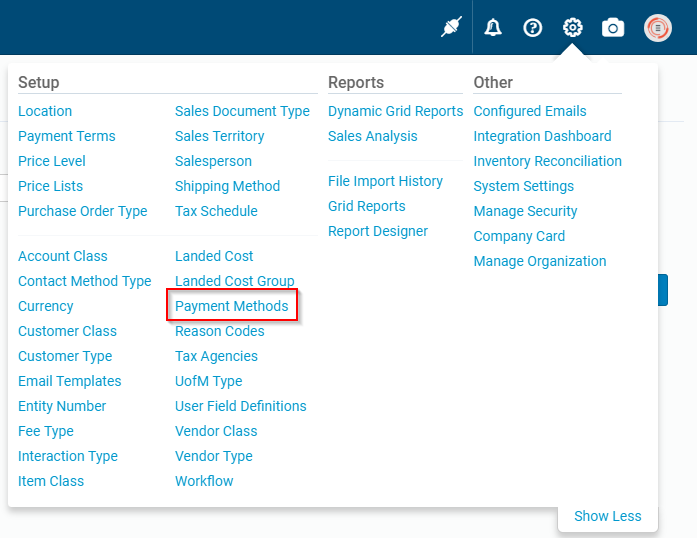Click the help question mark icon
This screenshot has width=697, height=538.
click(533, 28)
